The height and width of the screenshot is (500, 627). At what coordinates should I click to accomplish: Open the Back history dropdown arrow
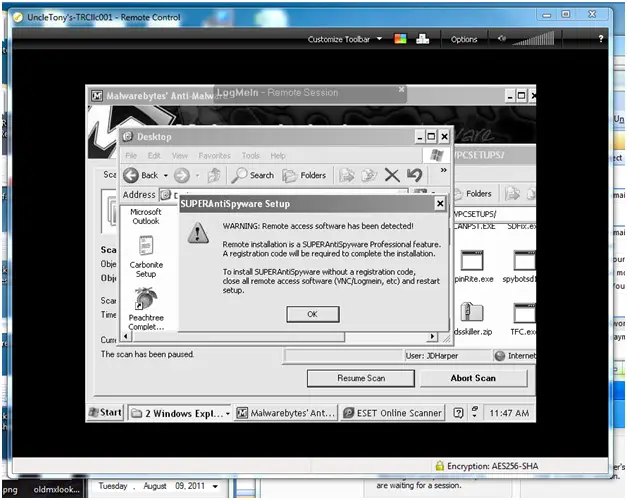(x=166, y=175)
